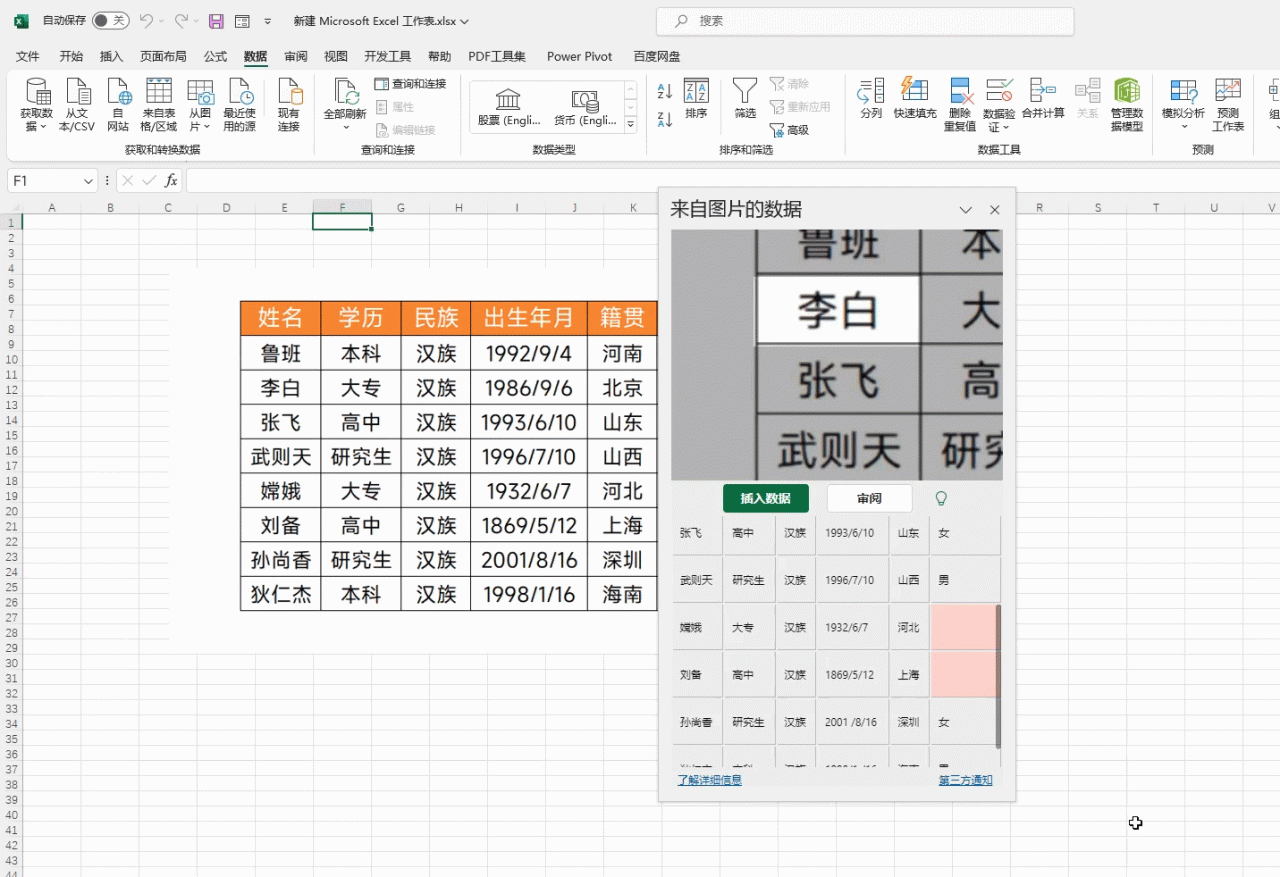This screenshot has width=1280, height=877.
Task: Save the workbook with the save icon
Action: [215, 21]
